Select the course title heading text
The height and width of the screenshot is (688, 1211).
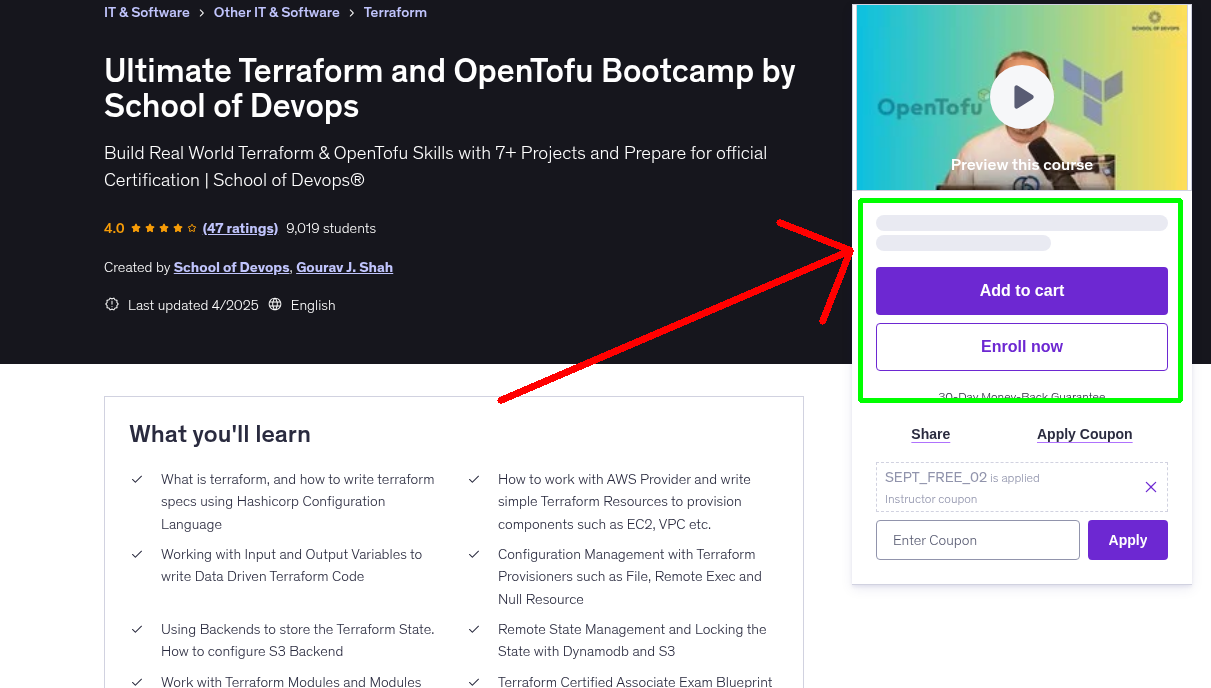pos(450,88)
